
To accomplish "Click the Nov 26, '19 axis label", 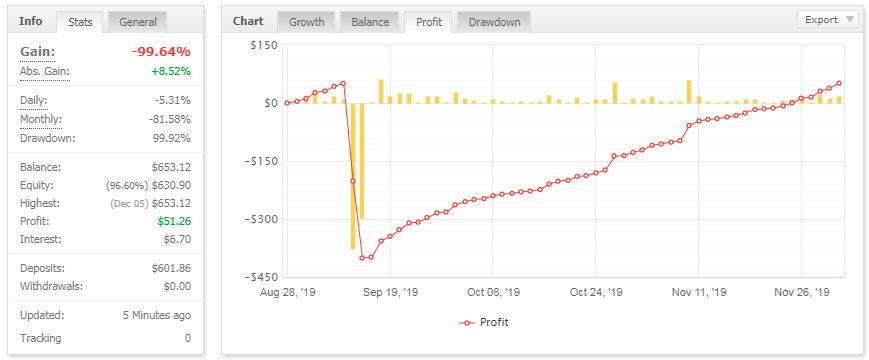I will pos(801,292).
